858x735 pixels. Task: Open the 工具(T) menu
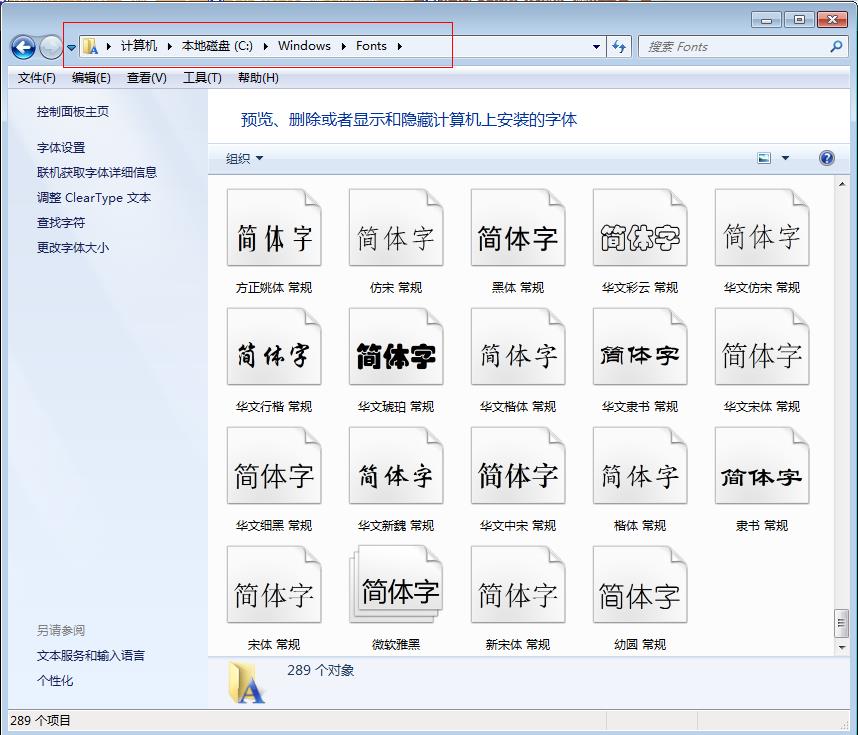202,78
